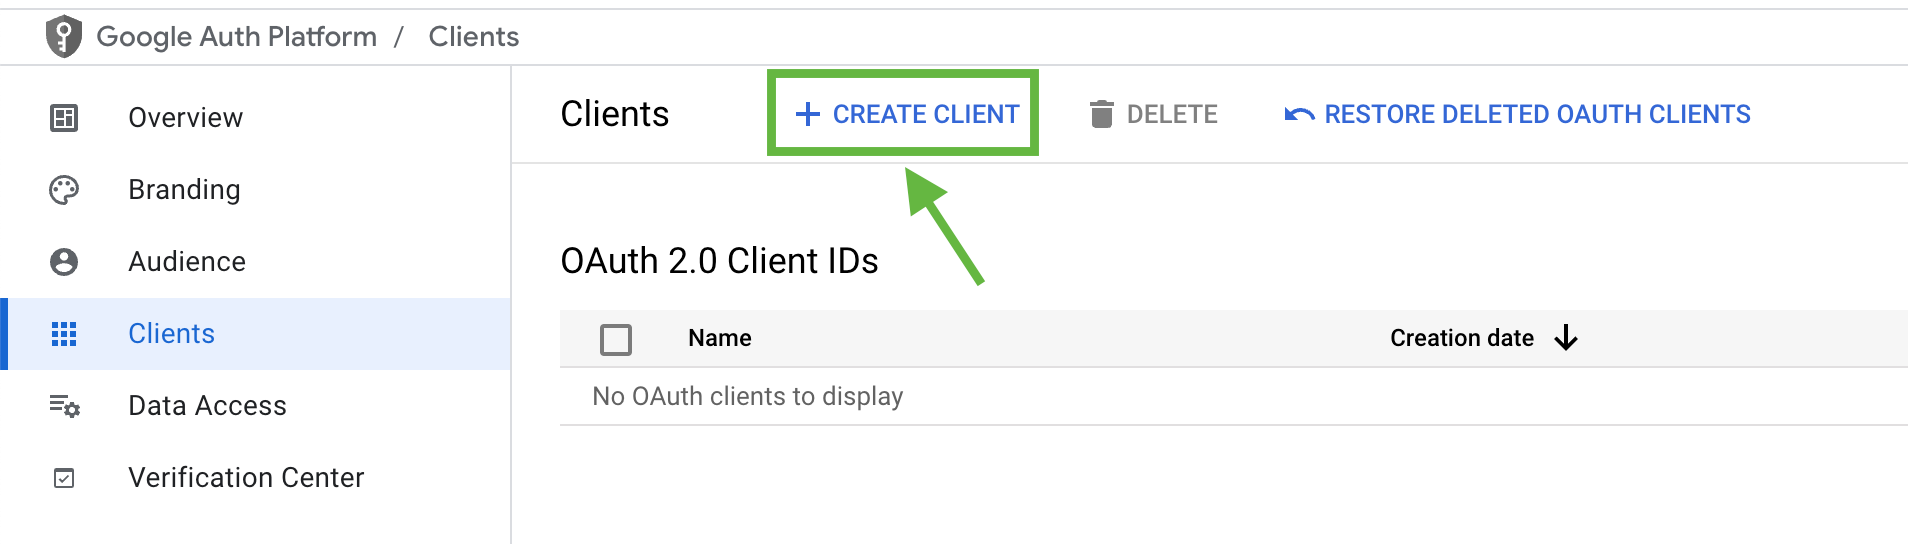Click the Audience person icon
This screenshot has height=544, width=1908.
click(x=64, y=262)
